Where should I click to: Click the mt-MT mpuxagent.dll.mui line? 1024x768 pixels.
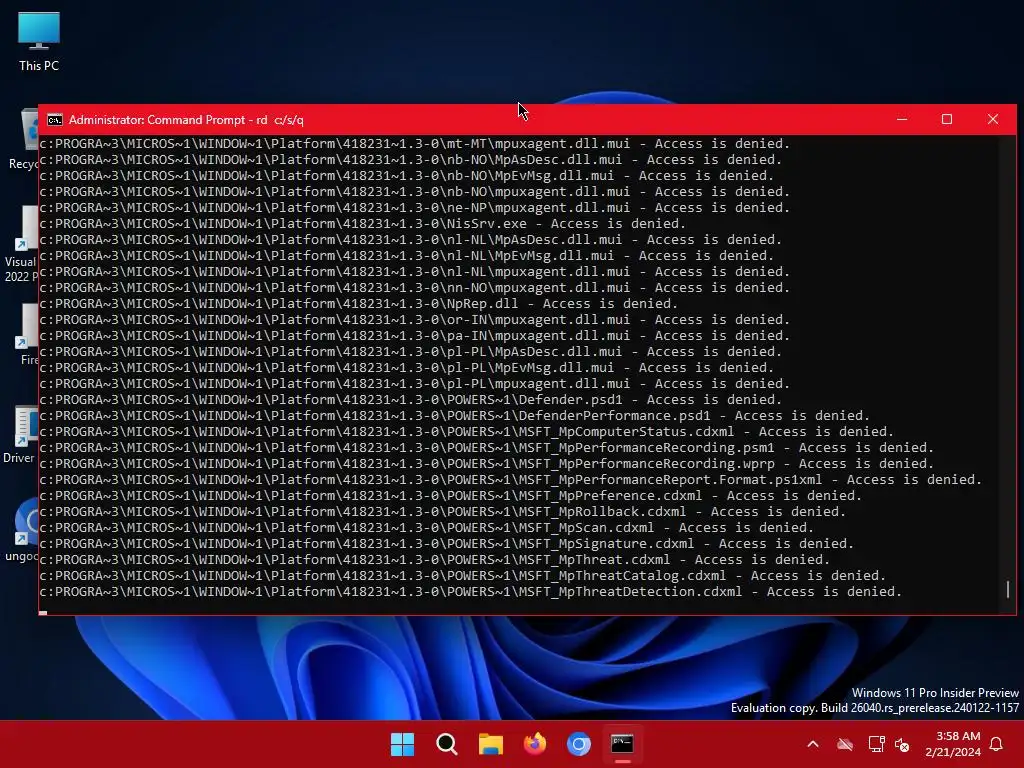click(x=415, y=144)
